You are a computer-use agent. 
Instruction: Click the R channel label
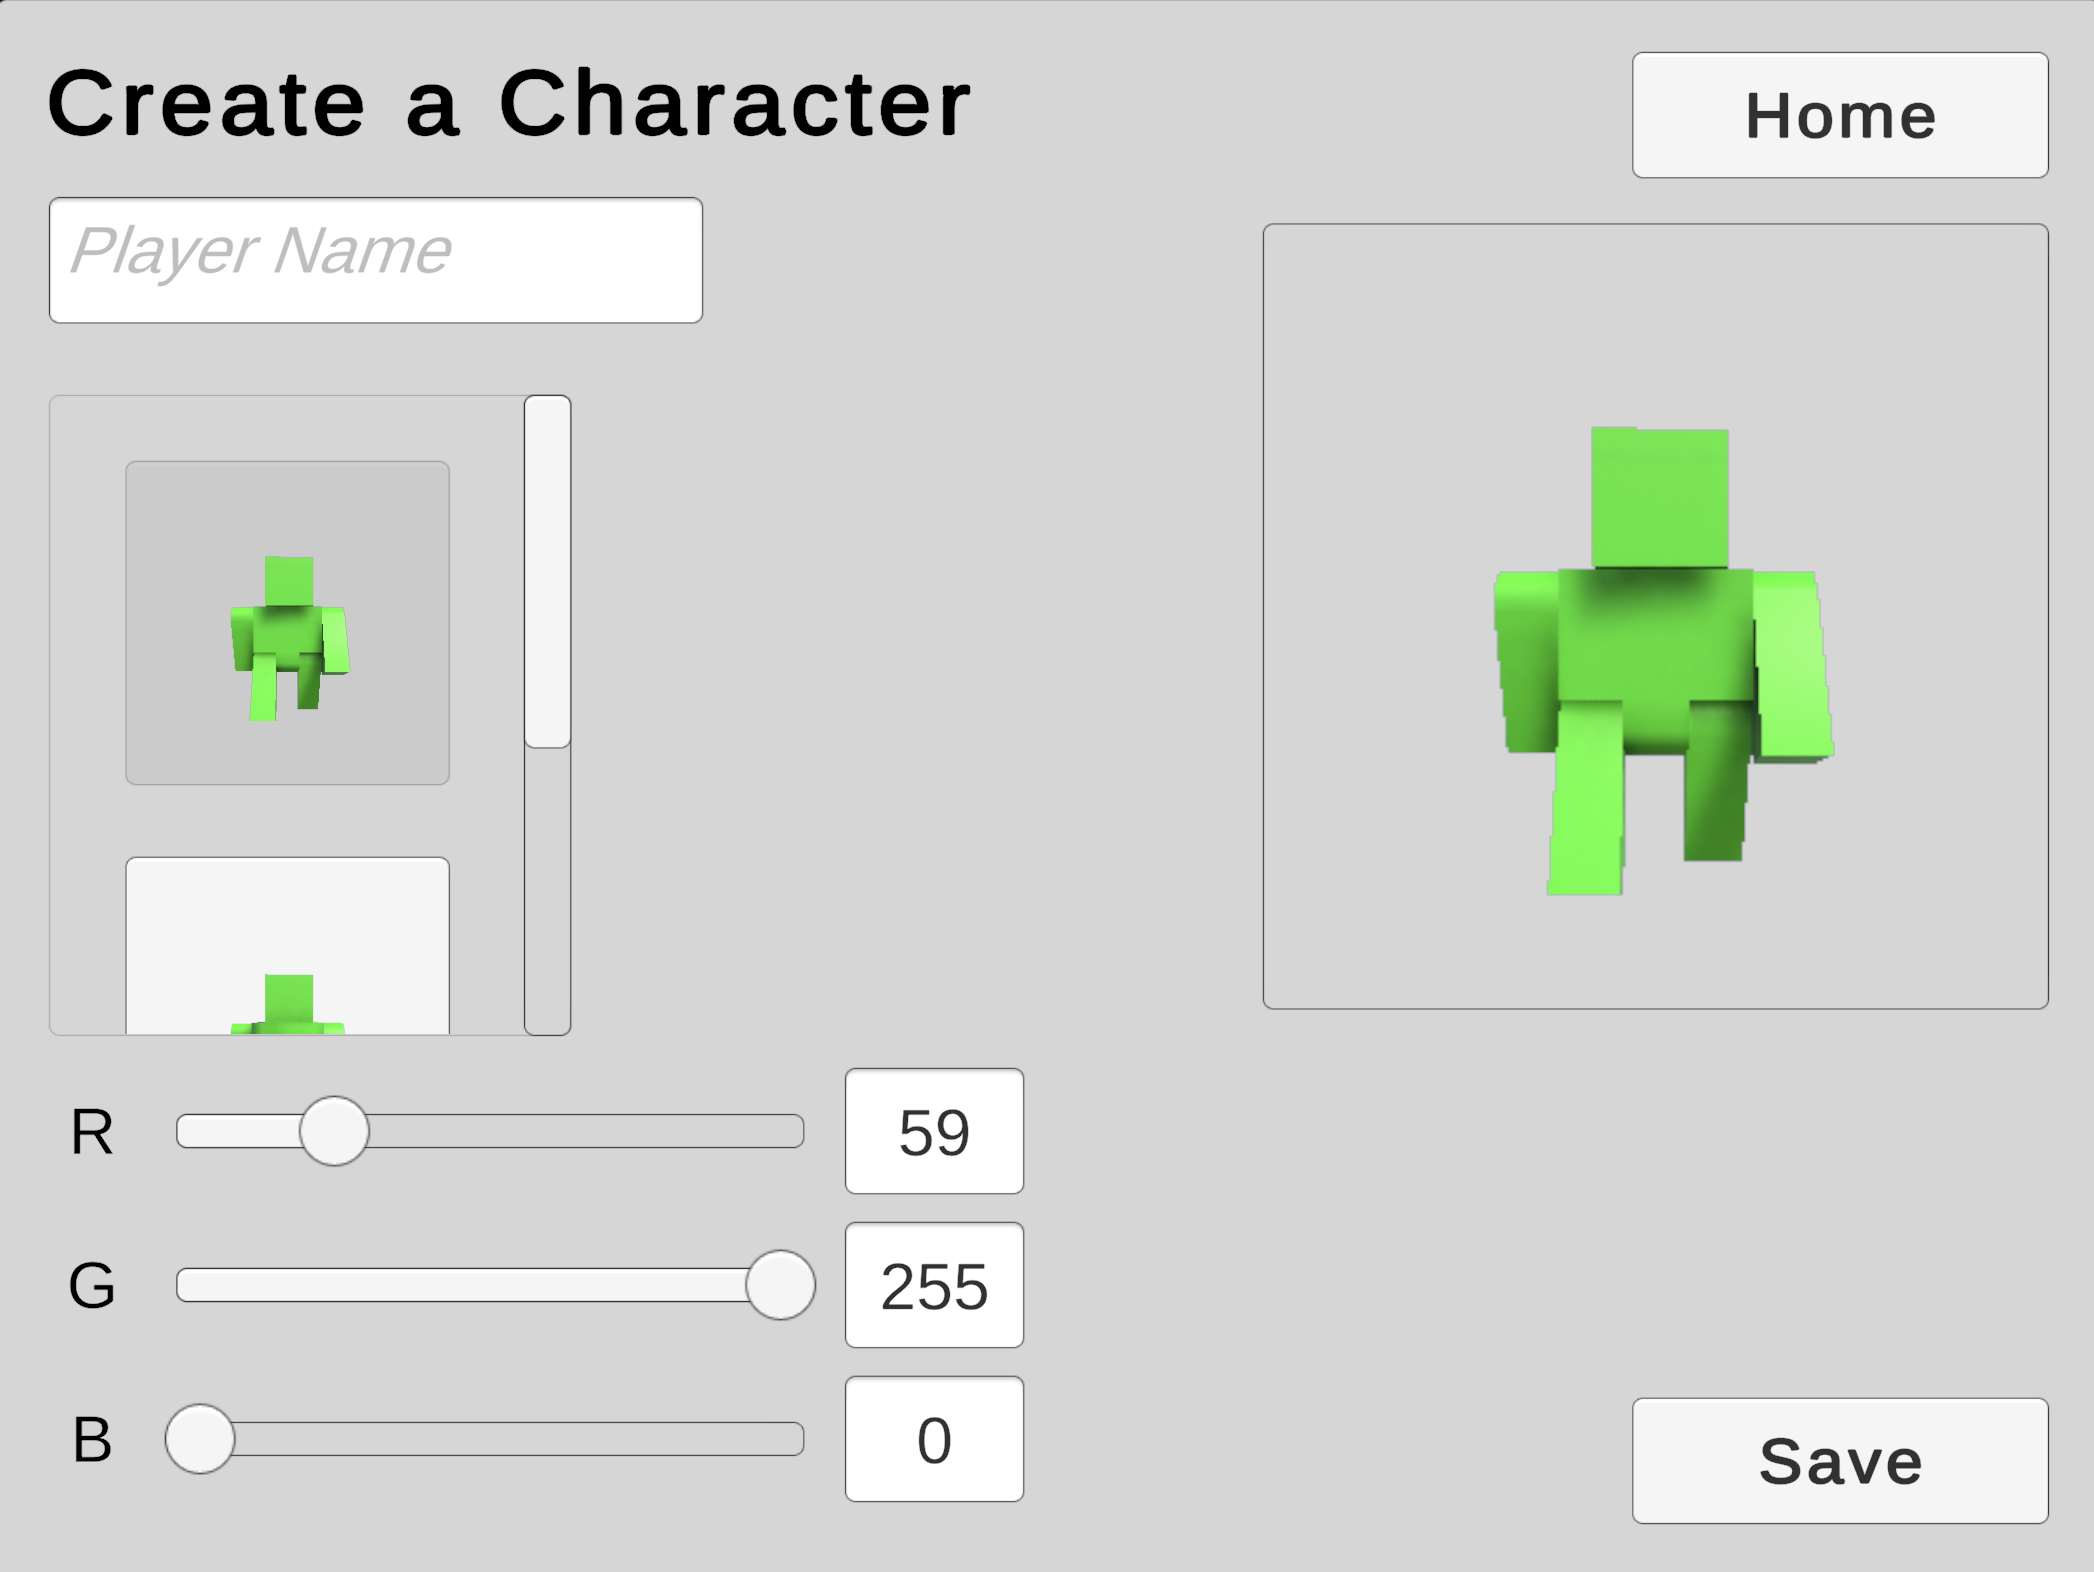(92, 1132)
